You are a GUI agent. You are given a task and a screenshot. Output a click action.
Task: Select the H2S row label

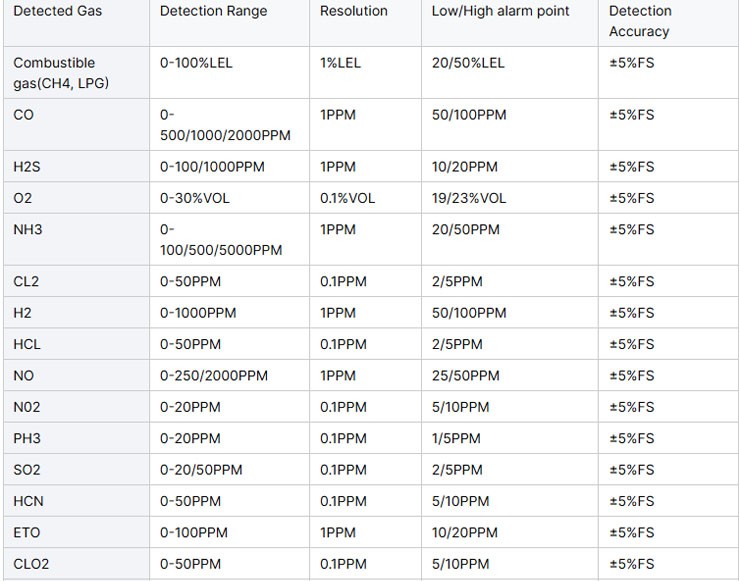(x=27, y=166)
